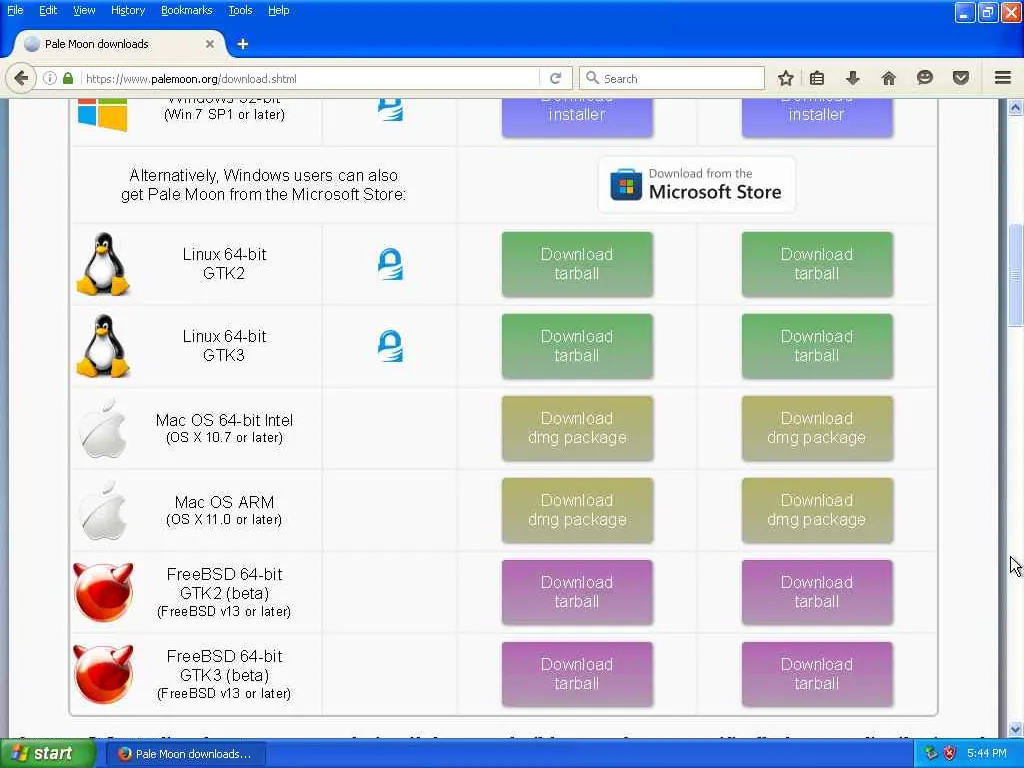The width and height of the screenshot is (1024, 768).
Task: Bookmark this page with the star icon
Action: pyautogui.click(x=786, y=78)
